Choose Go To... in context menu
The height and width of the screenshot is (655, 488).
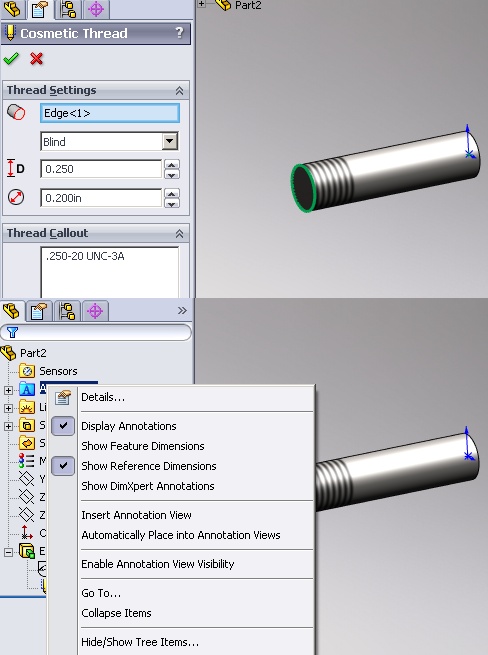(x=101, y=593)
